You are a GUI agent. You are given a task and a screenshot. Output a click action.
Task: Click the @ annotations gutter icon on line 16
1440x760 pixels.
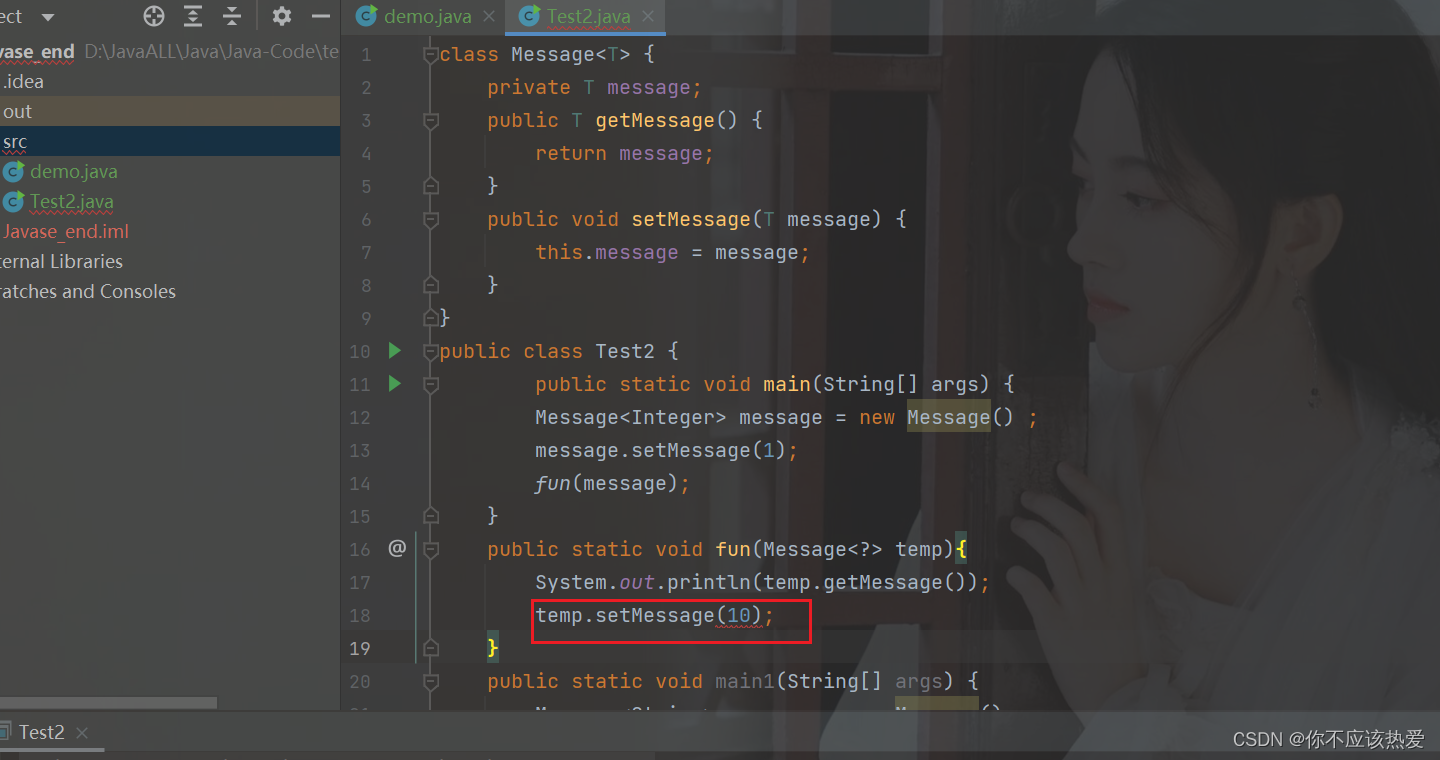point(397,548)
